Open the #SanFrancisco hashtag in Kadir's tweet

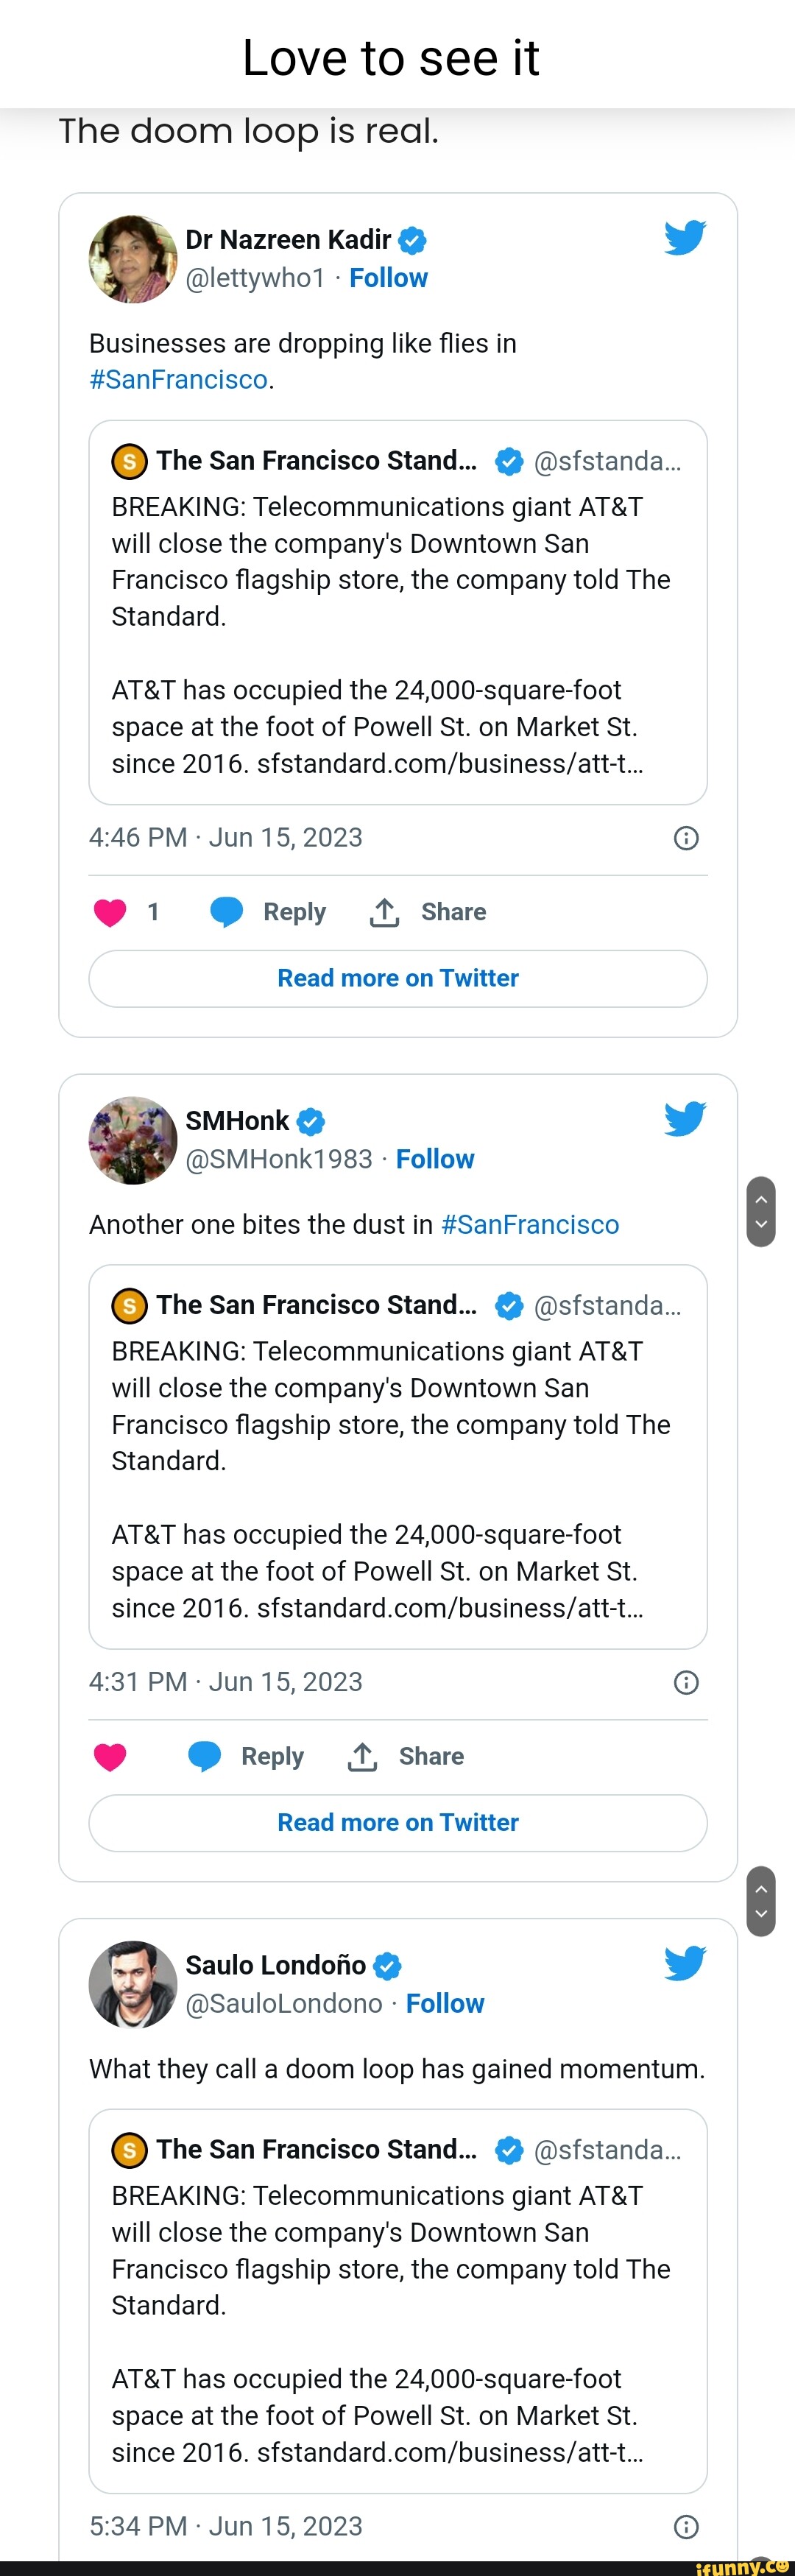[178, 380]
